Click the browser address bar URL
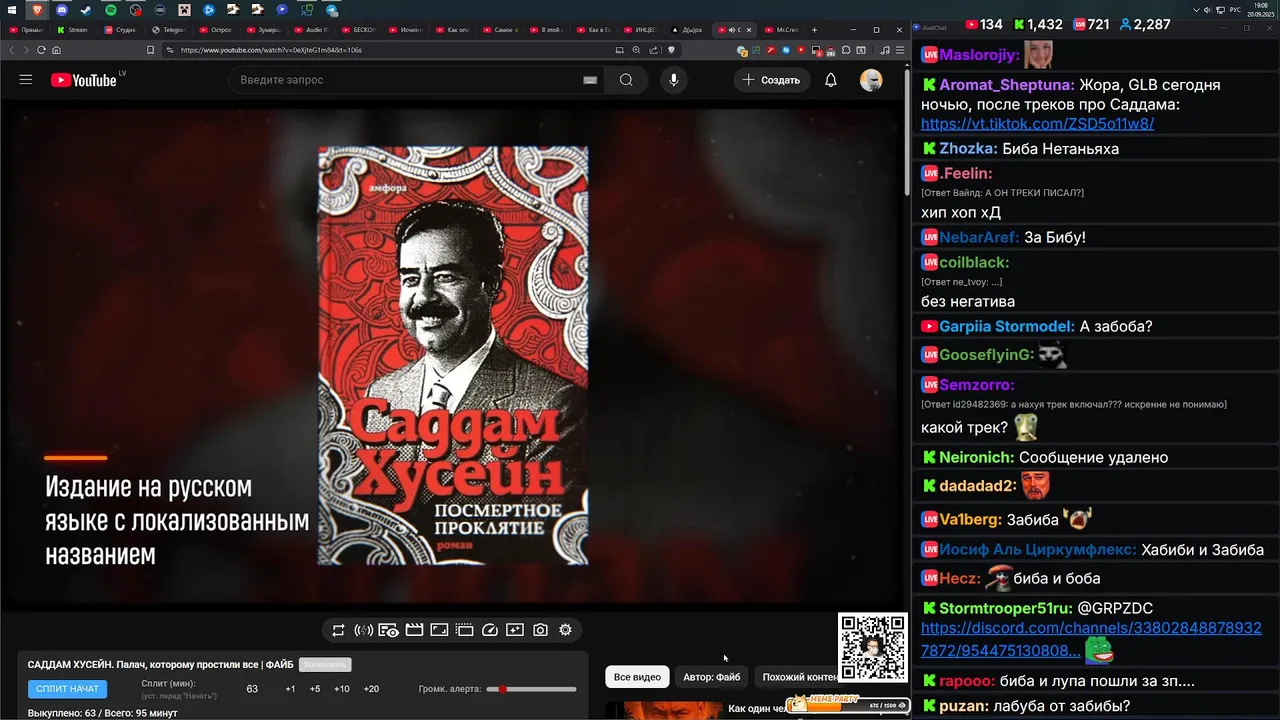Viewport: 1280px width, 720px height. 271,50
